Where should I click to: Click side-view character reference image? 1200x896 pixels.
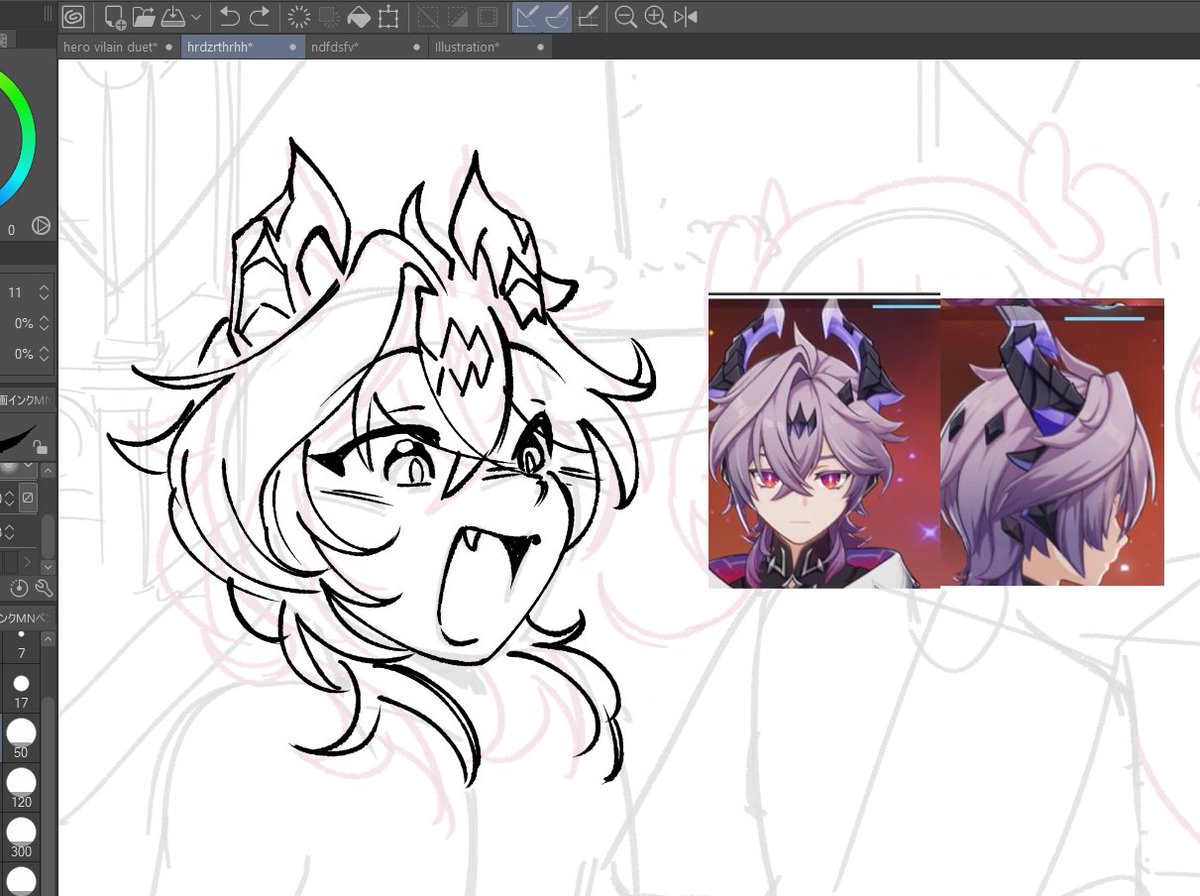(x=1052, y=442)
